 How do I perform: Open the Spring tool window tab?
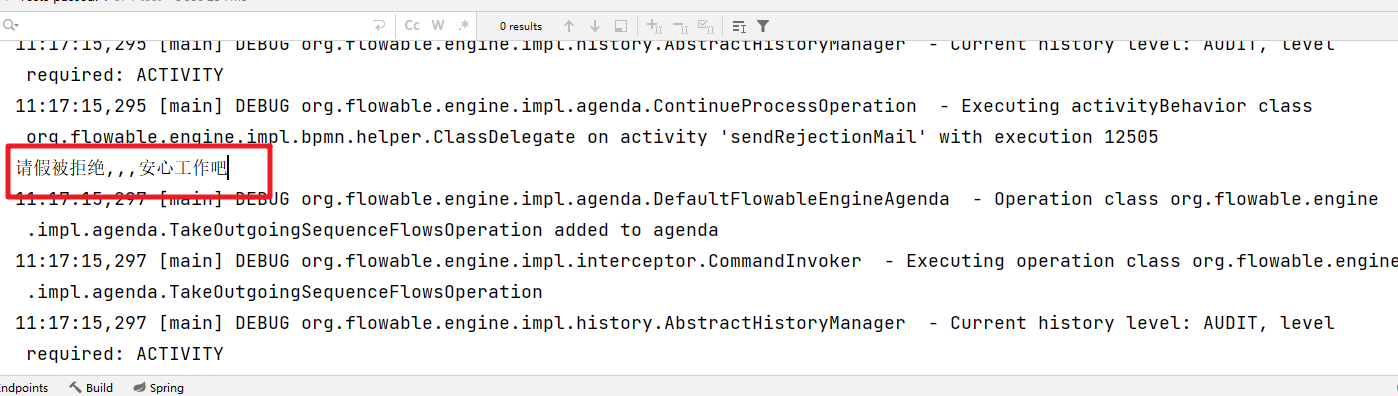(x=159, y=388)
